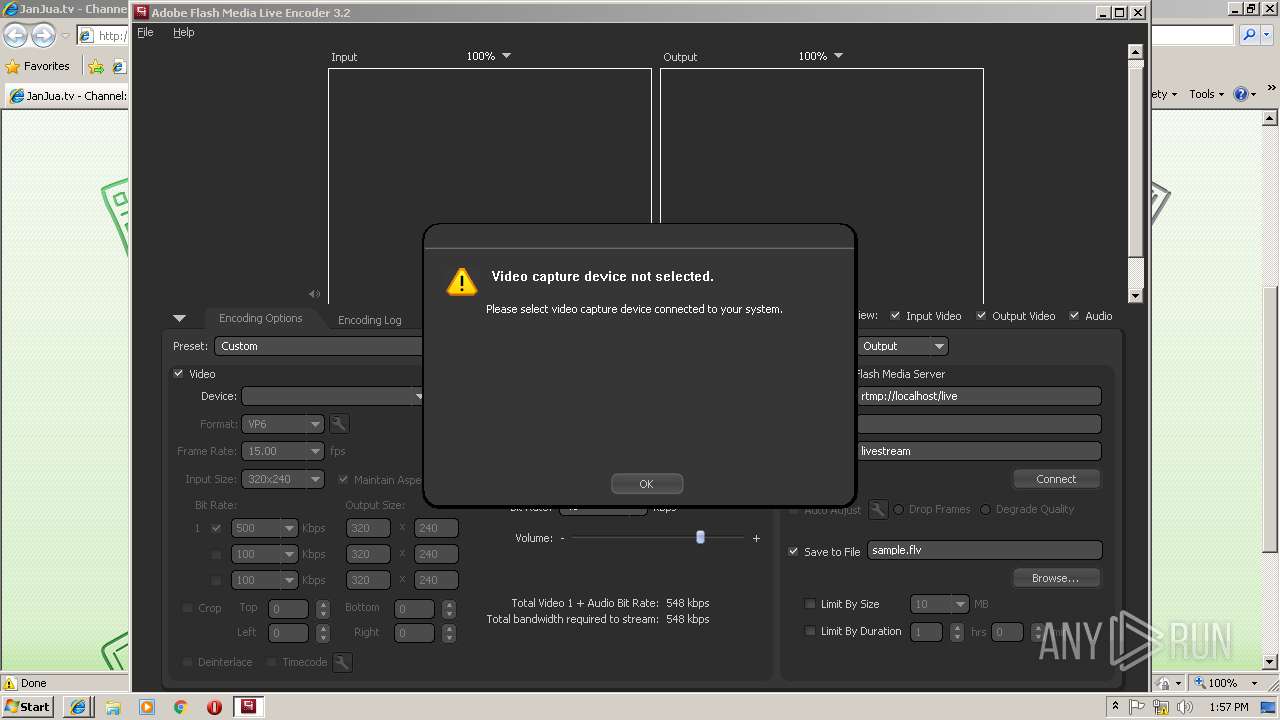Open Internet Explorer from the taskbar
Image resolution: width=1280 pixels, height=720 pixels.
[78, 707]
